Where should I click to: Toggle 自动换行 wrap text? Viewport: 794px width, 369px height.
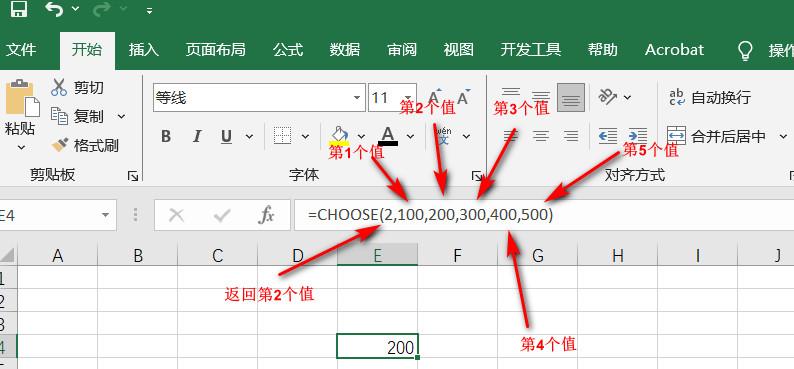710,98
